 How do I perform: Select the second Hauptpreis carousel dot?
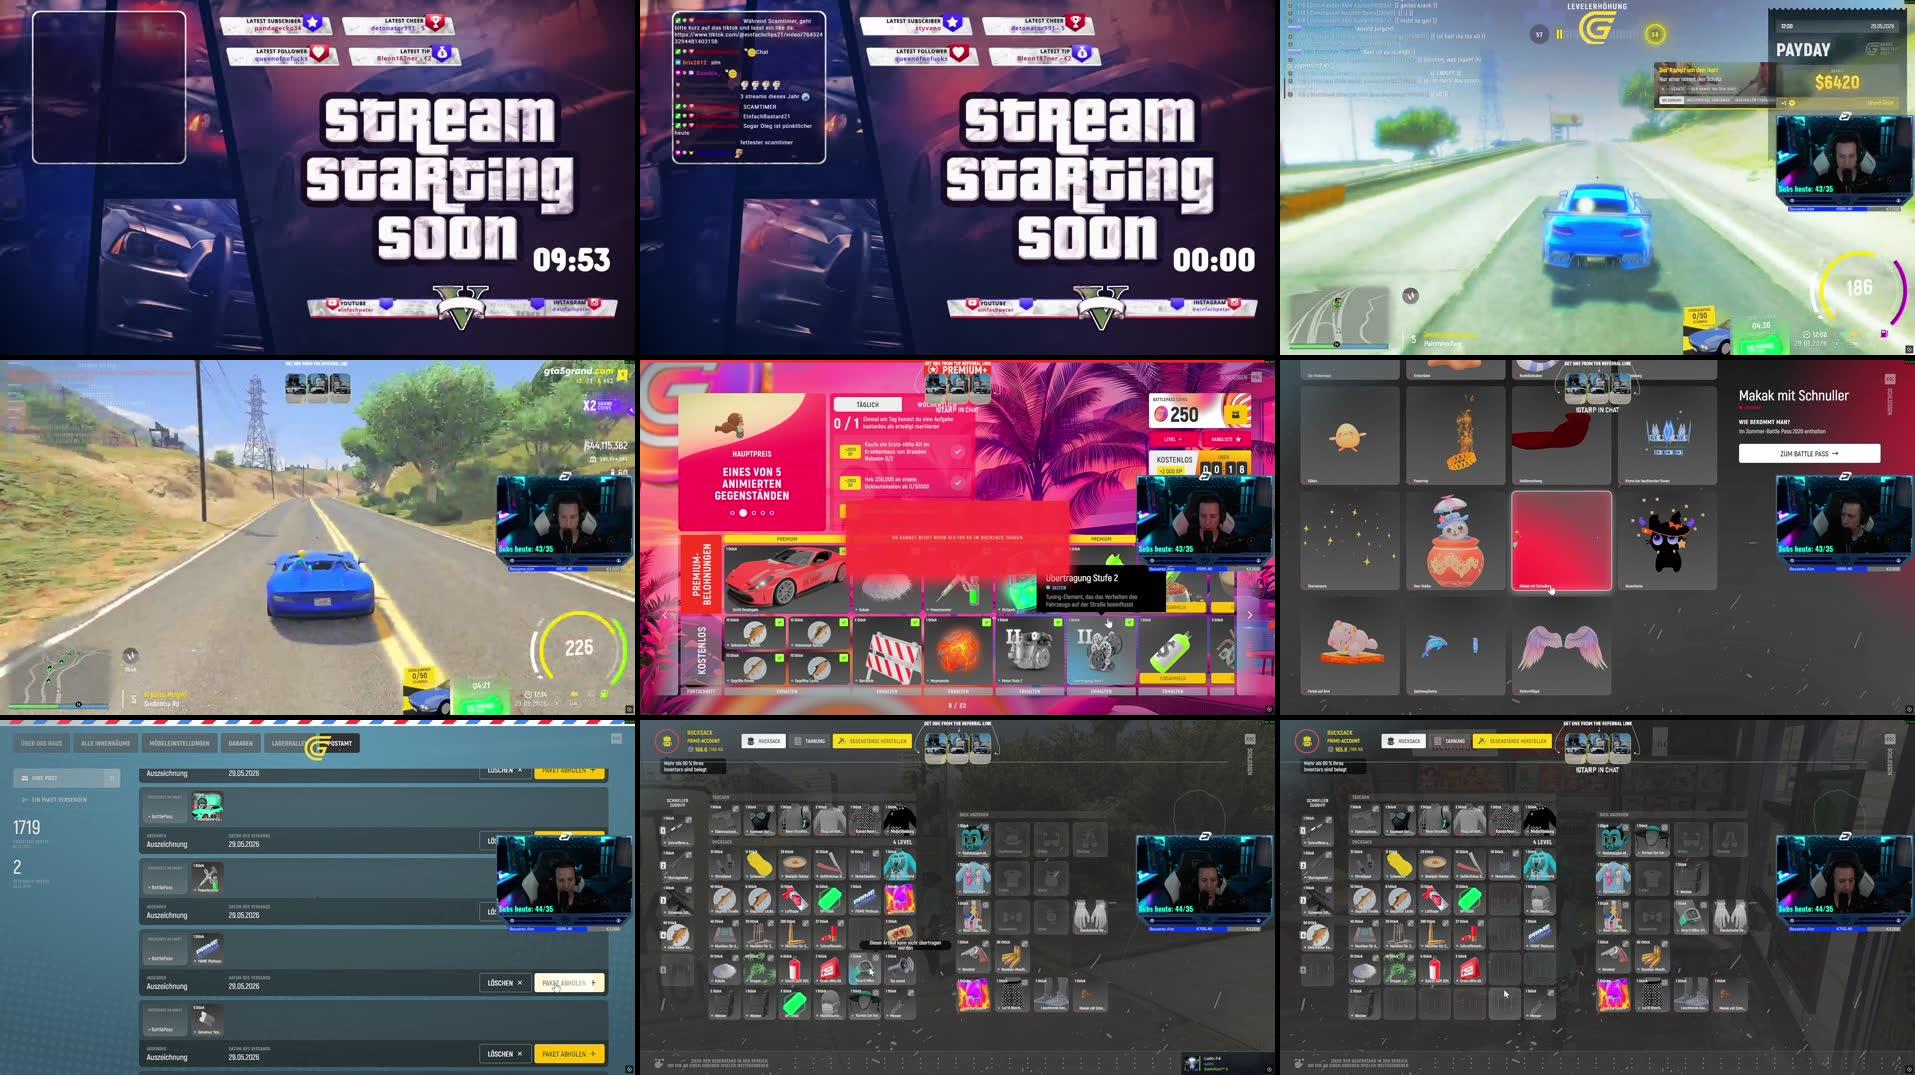742,513
